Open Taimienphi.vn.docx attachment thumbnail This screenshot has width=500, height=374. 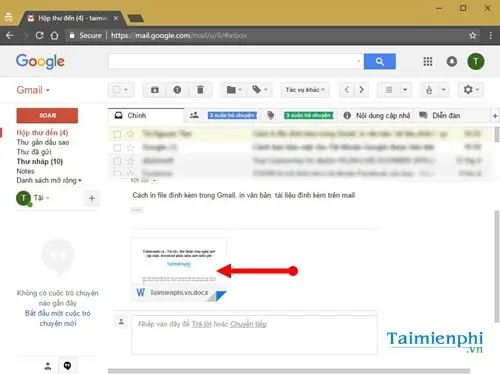179,269
